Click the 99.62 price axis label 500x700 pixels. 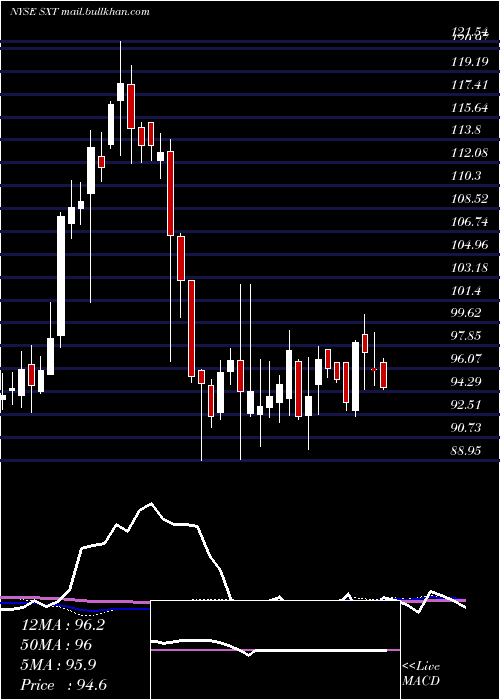coord(466,312)
